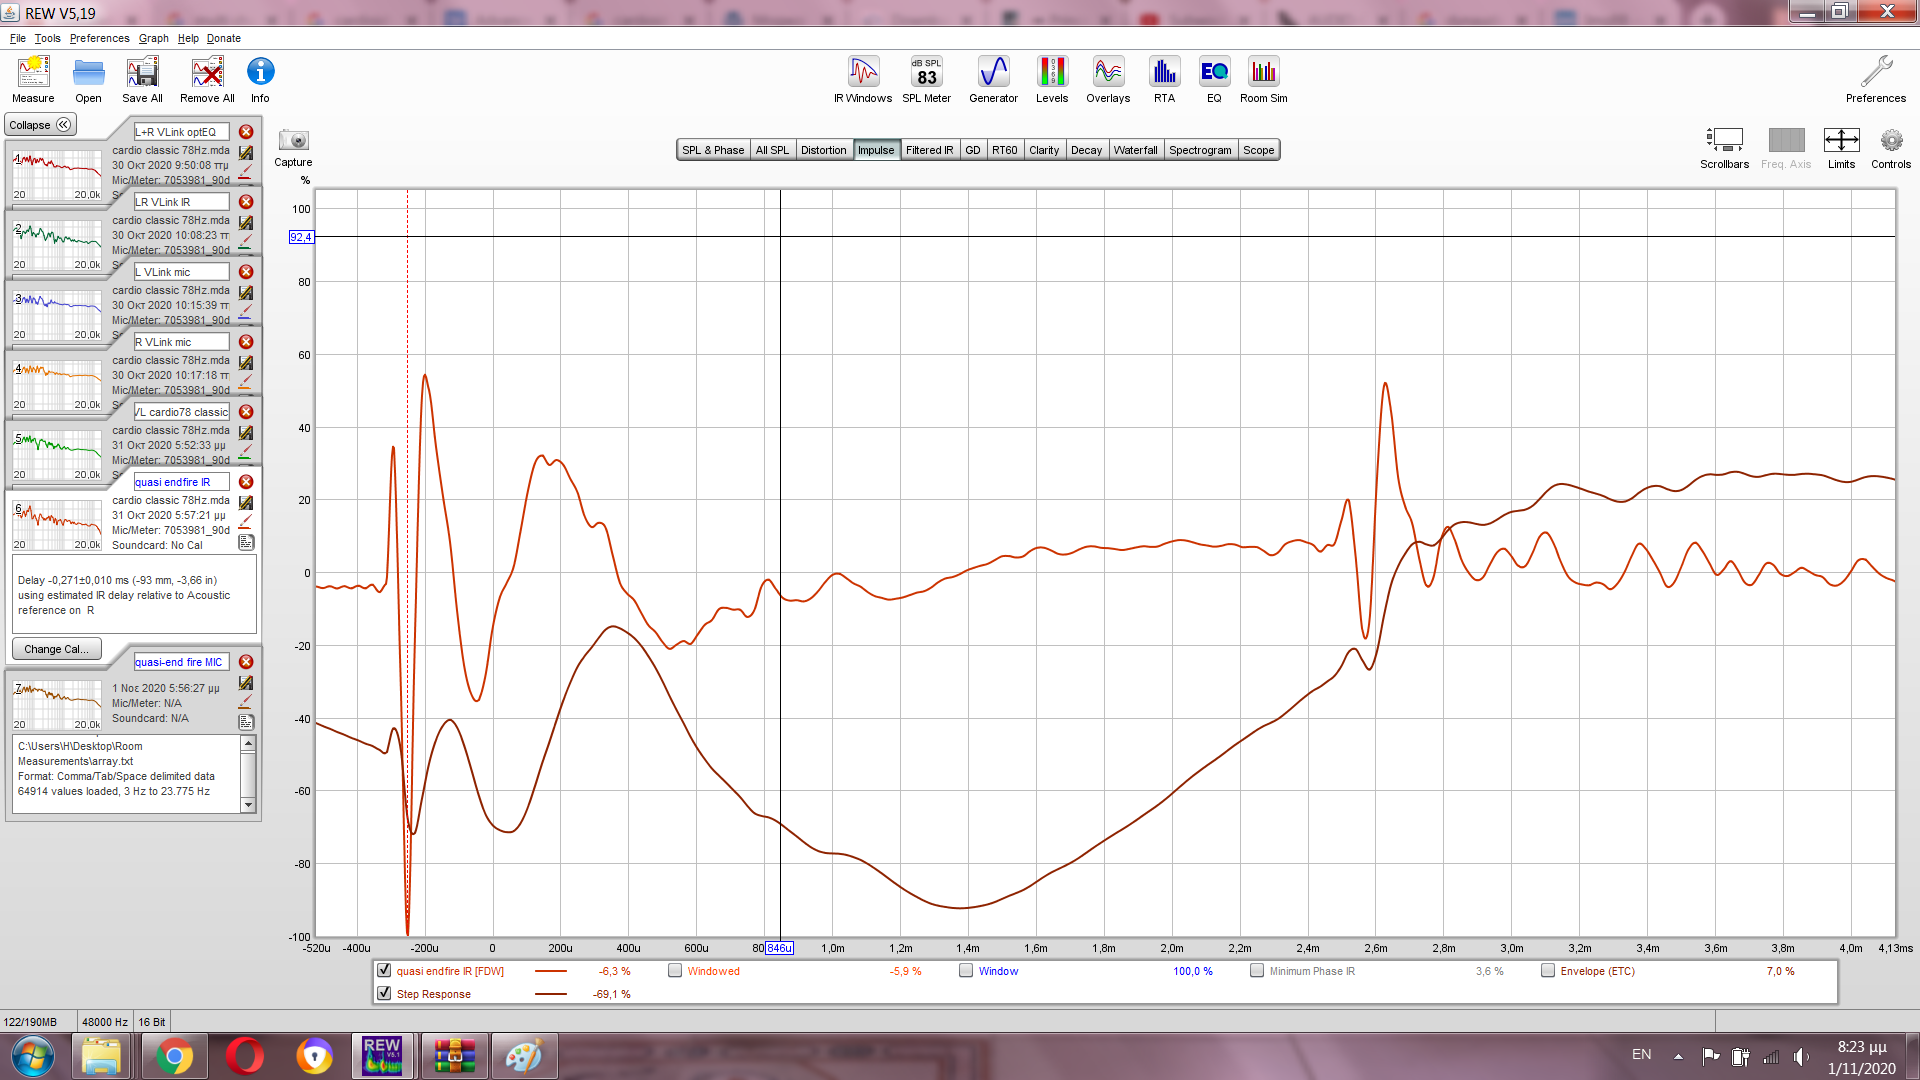Open Google Chrome from taskbar
The height and width of the screenshot is (1080, 1920).
click(174, 1056)
